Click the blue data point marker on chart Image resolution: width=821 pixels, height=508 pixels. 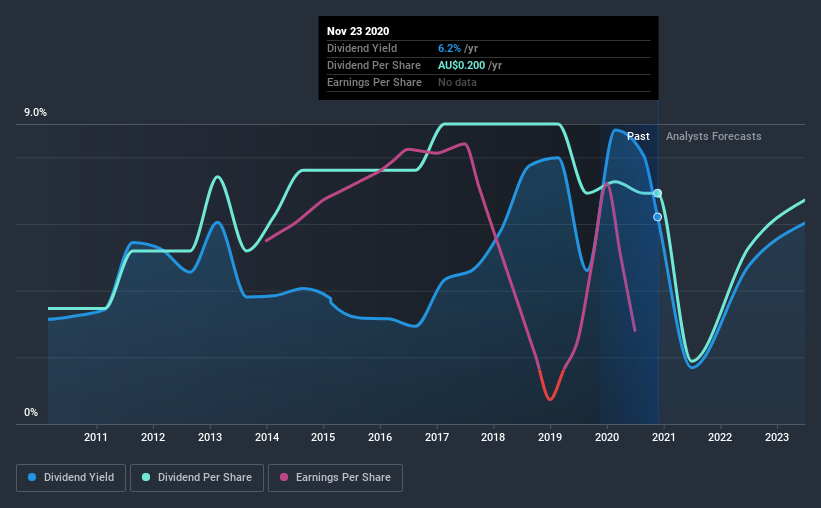[x=657, y=217]
